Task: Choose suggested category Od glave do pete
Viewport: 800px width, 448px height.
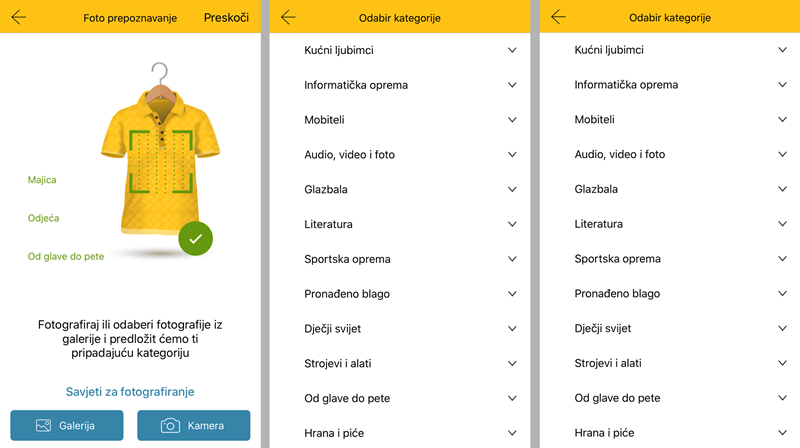Action: (x=66, y=256)
